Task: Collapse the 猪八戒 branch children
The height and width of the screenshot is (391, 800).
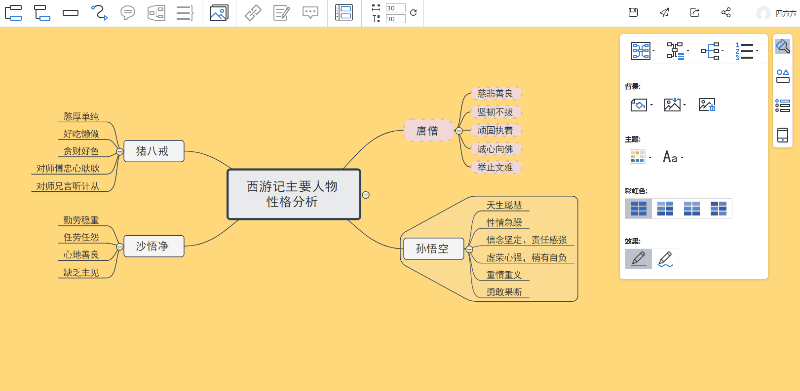Action: click(119, 152)
